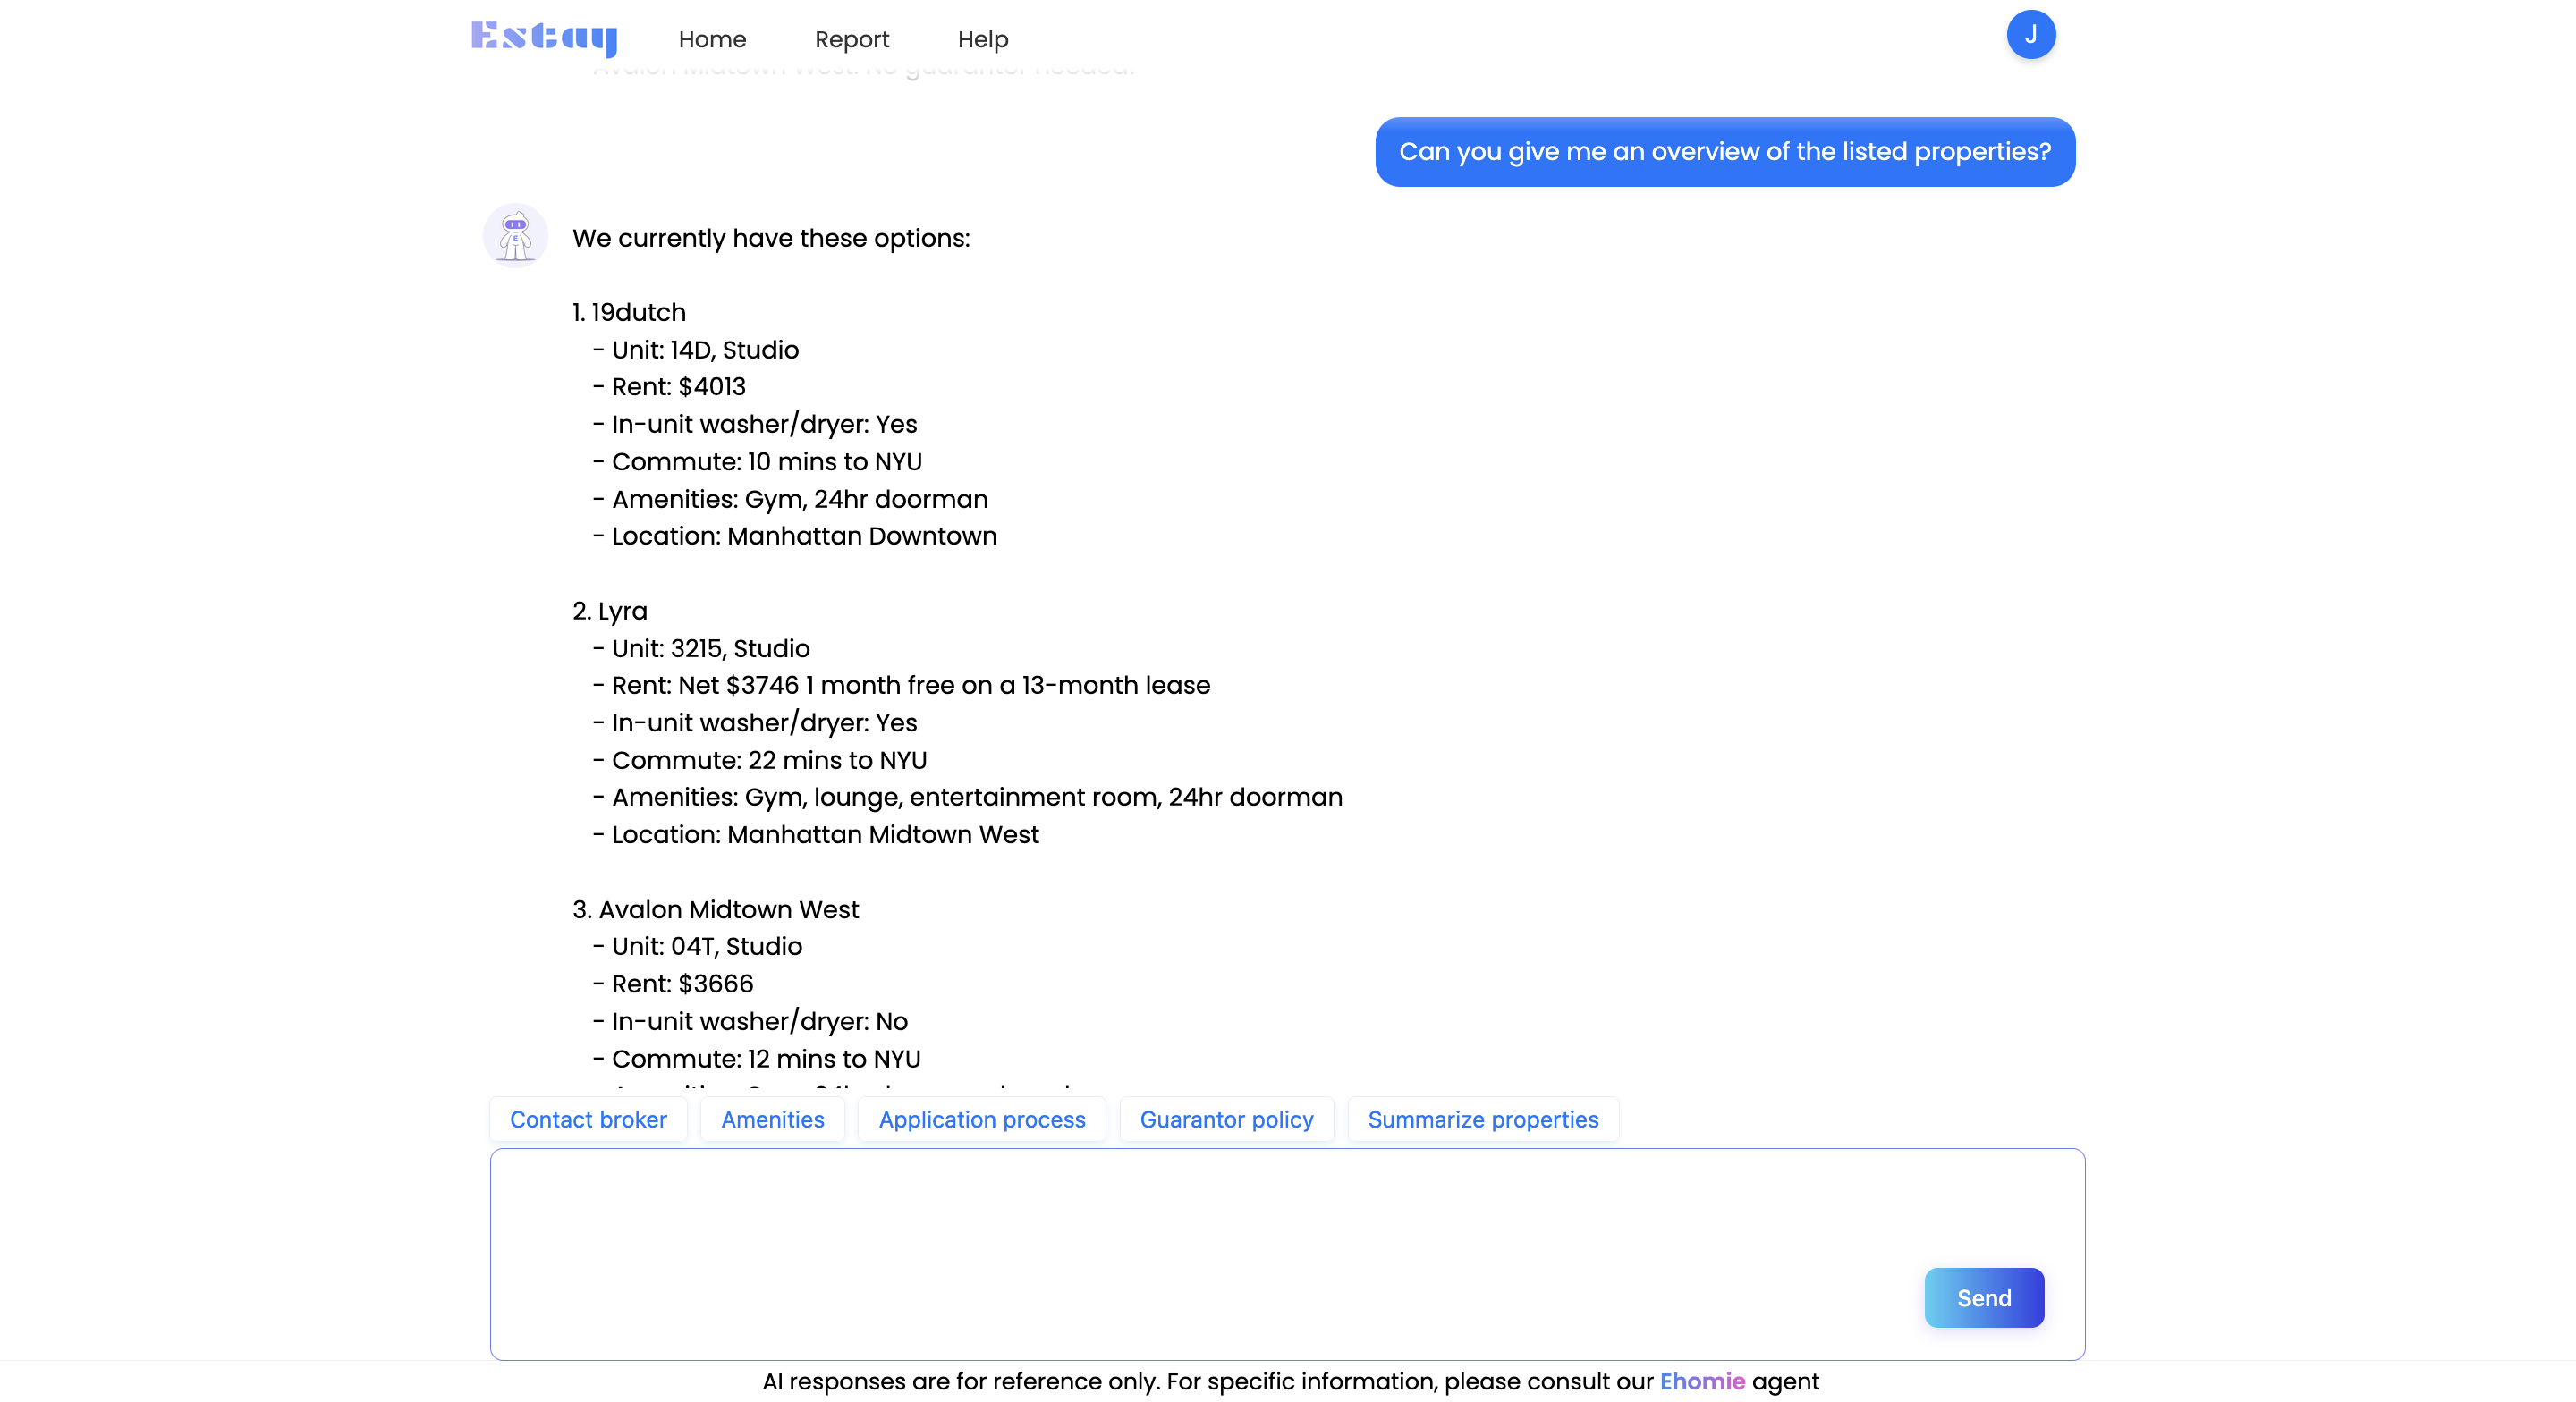Click the Lyra rent details line
This screenshot has width=2576, height=1402.
(x=910, y=685)
